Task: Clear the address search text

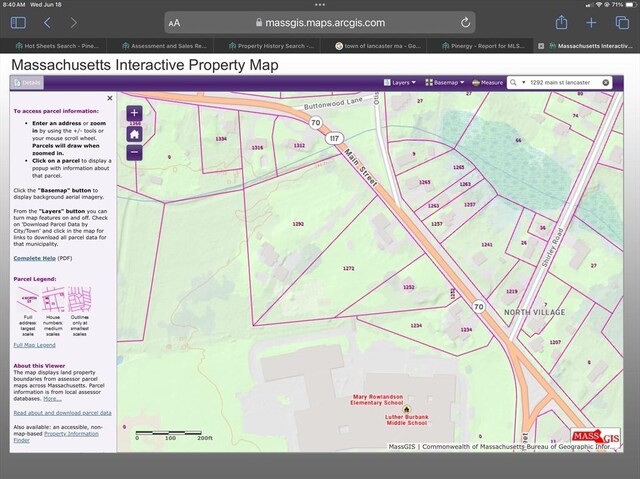Action: tap(606, 82)
